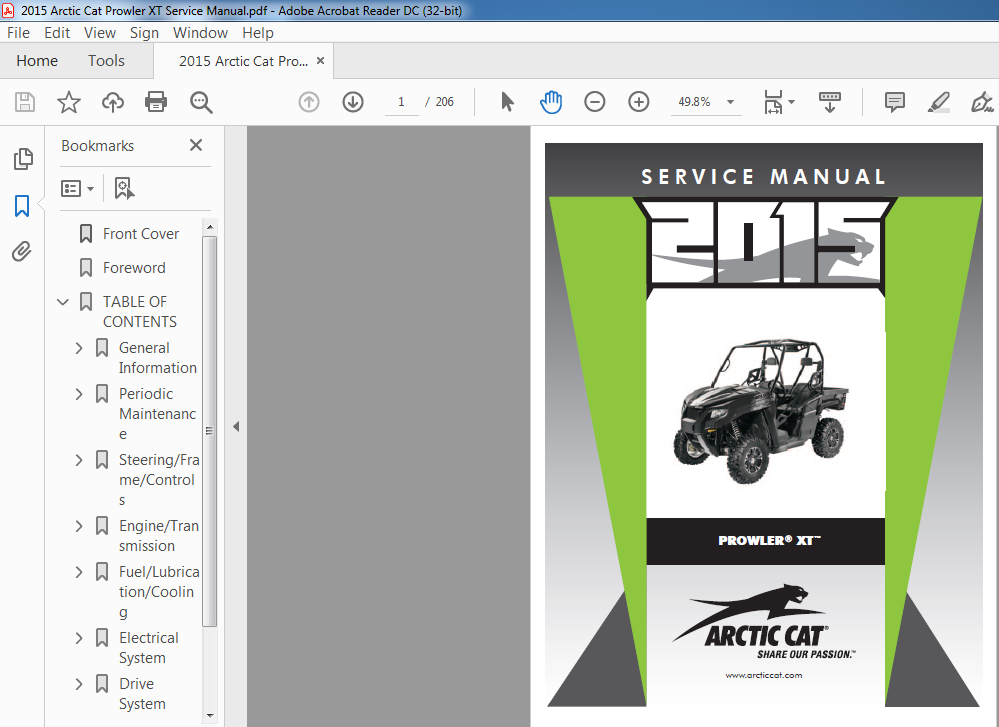Open the Edit menu
Screen dimensions: 999x727
[x=57, y=32]
